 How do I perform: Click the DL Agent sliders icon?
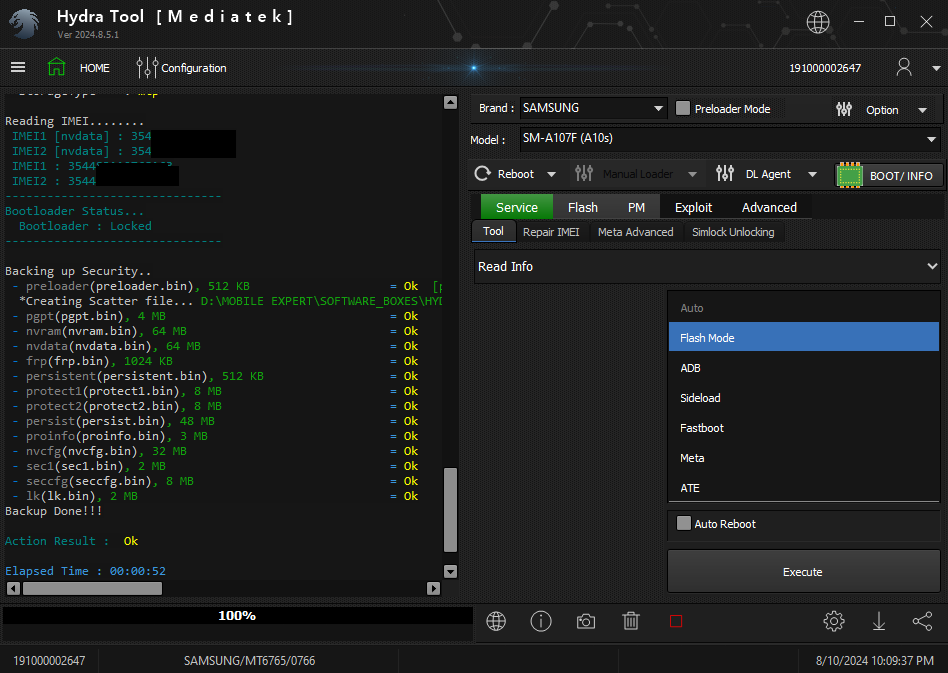click(x=725, y=174)
